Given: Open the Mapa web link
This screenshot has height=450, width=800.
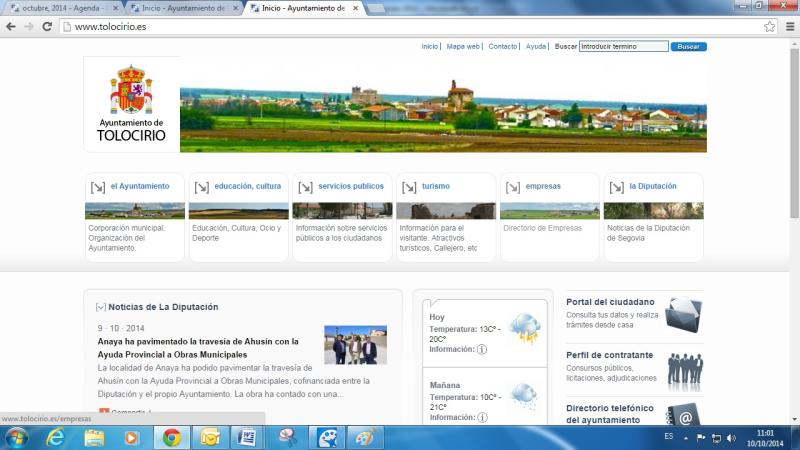Looking at the screenshot, I should coord(463,47).
